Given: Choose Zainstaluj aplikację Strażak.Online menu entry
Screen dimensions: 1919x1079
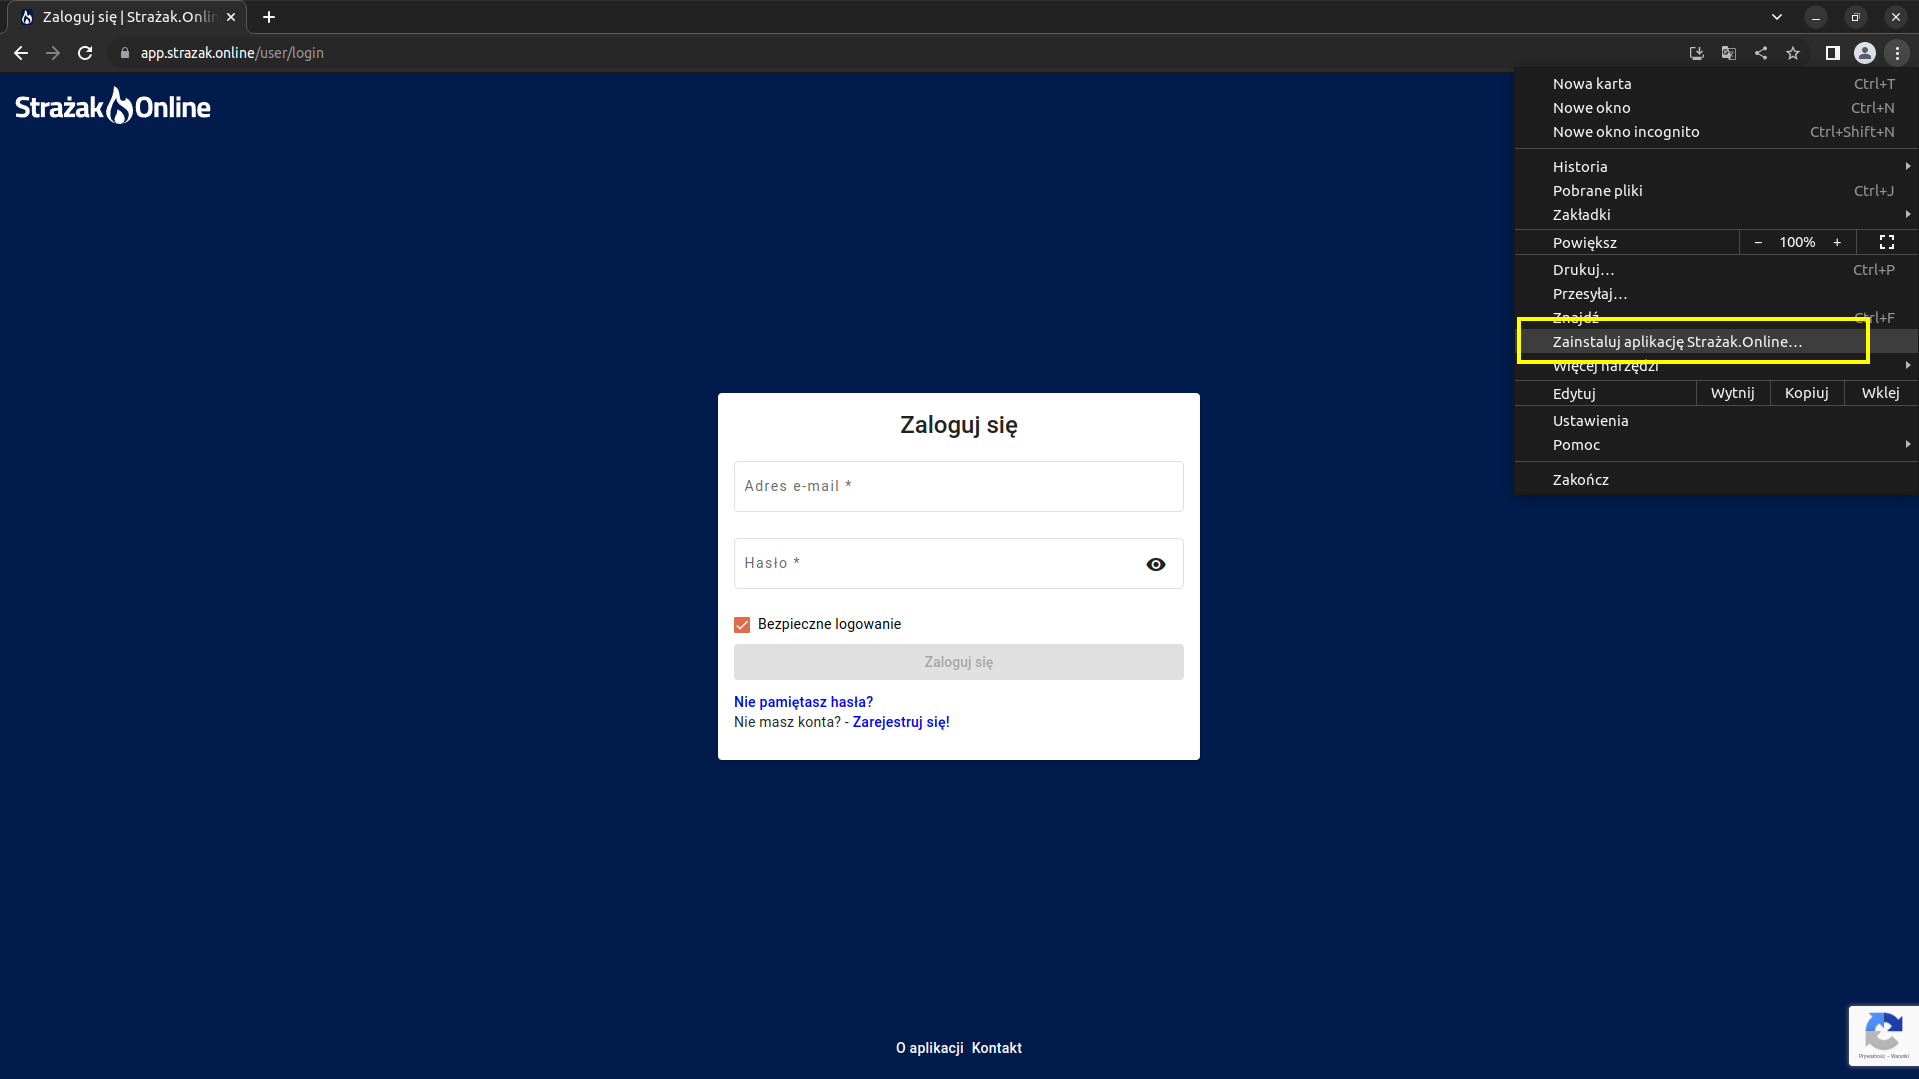Looking at the screenshot, I should tap(1716, 342).
